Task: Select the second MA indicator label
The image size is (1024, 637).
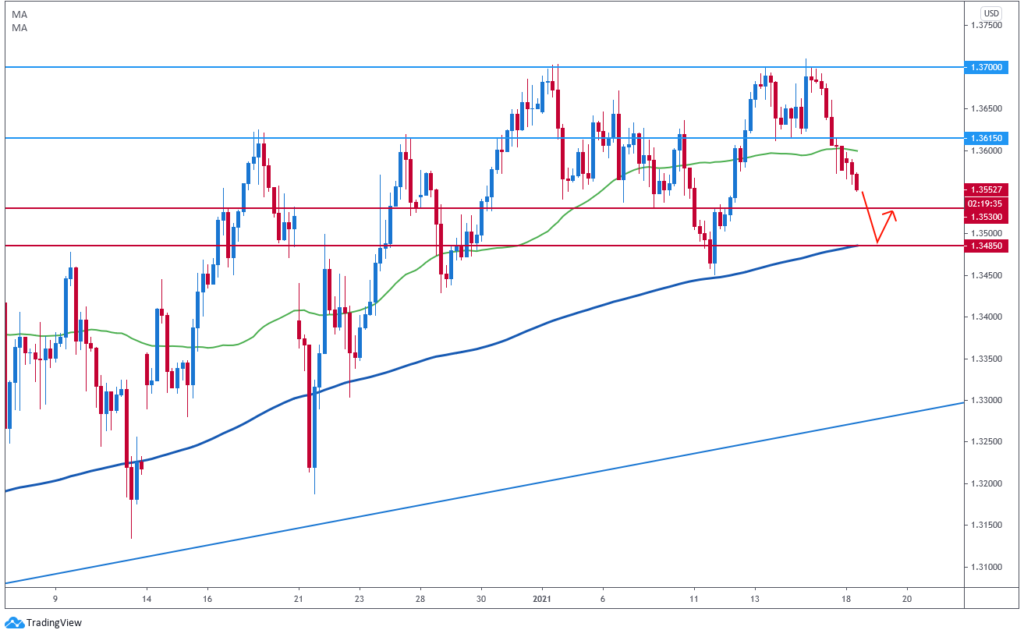Action: (x=19, y=28)
